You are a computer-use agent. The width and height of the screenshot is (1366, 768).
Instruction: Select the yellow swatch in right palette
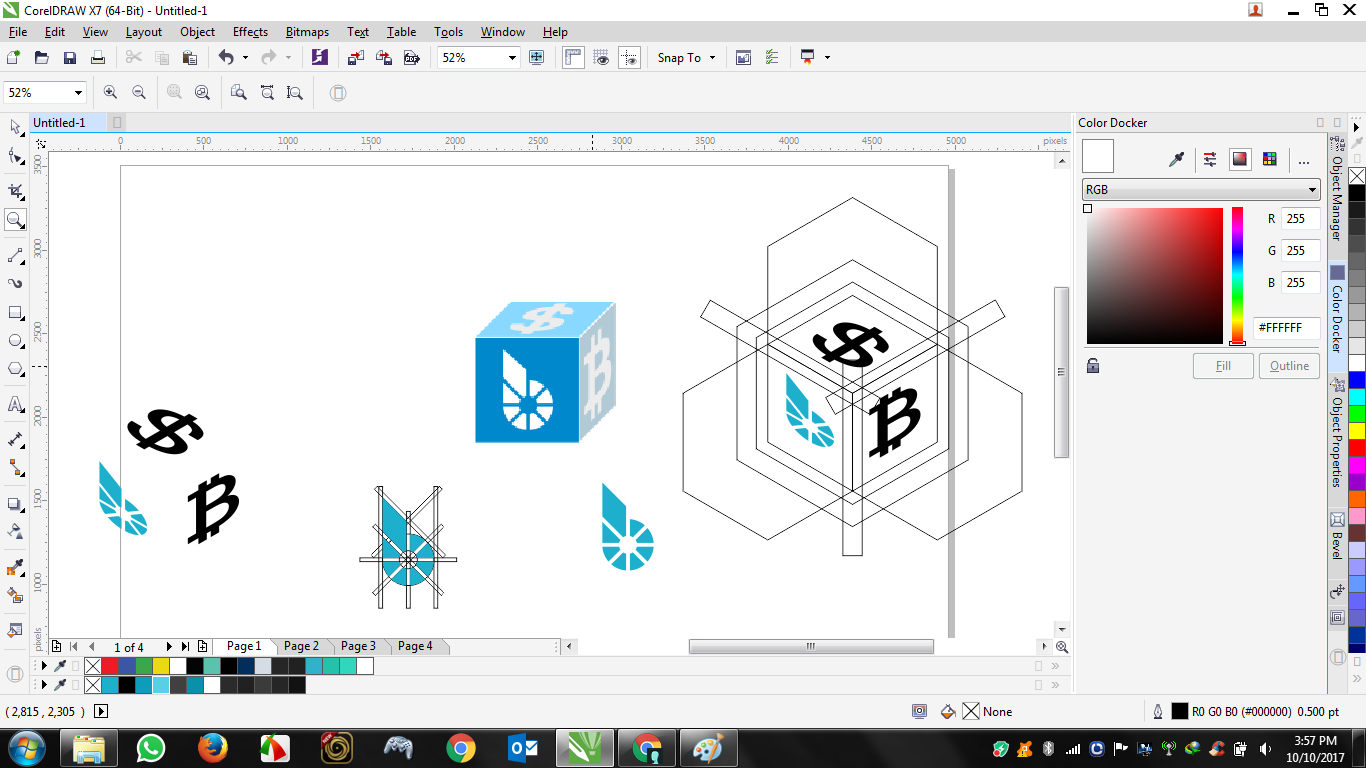(1357, 430)
